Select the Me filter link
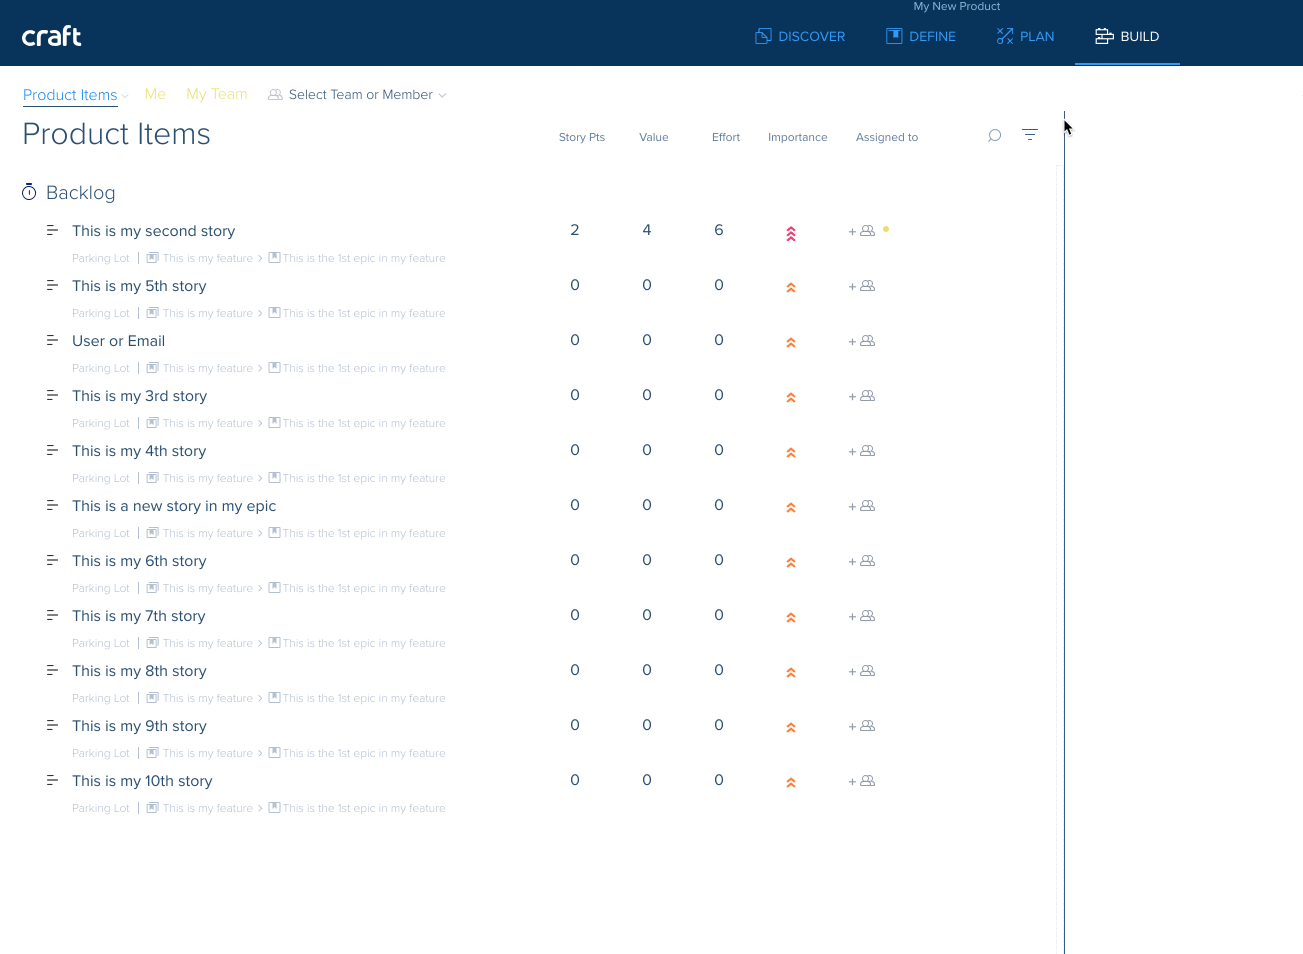The width and height of the screenshot is (1303, 954). [155, 94]
